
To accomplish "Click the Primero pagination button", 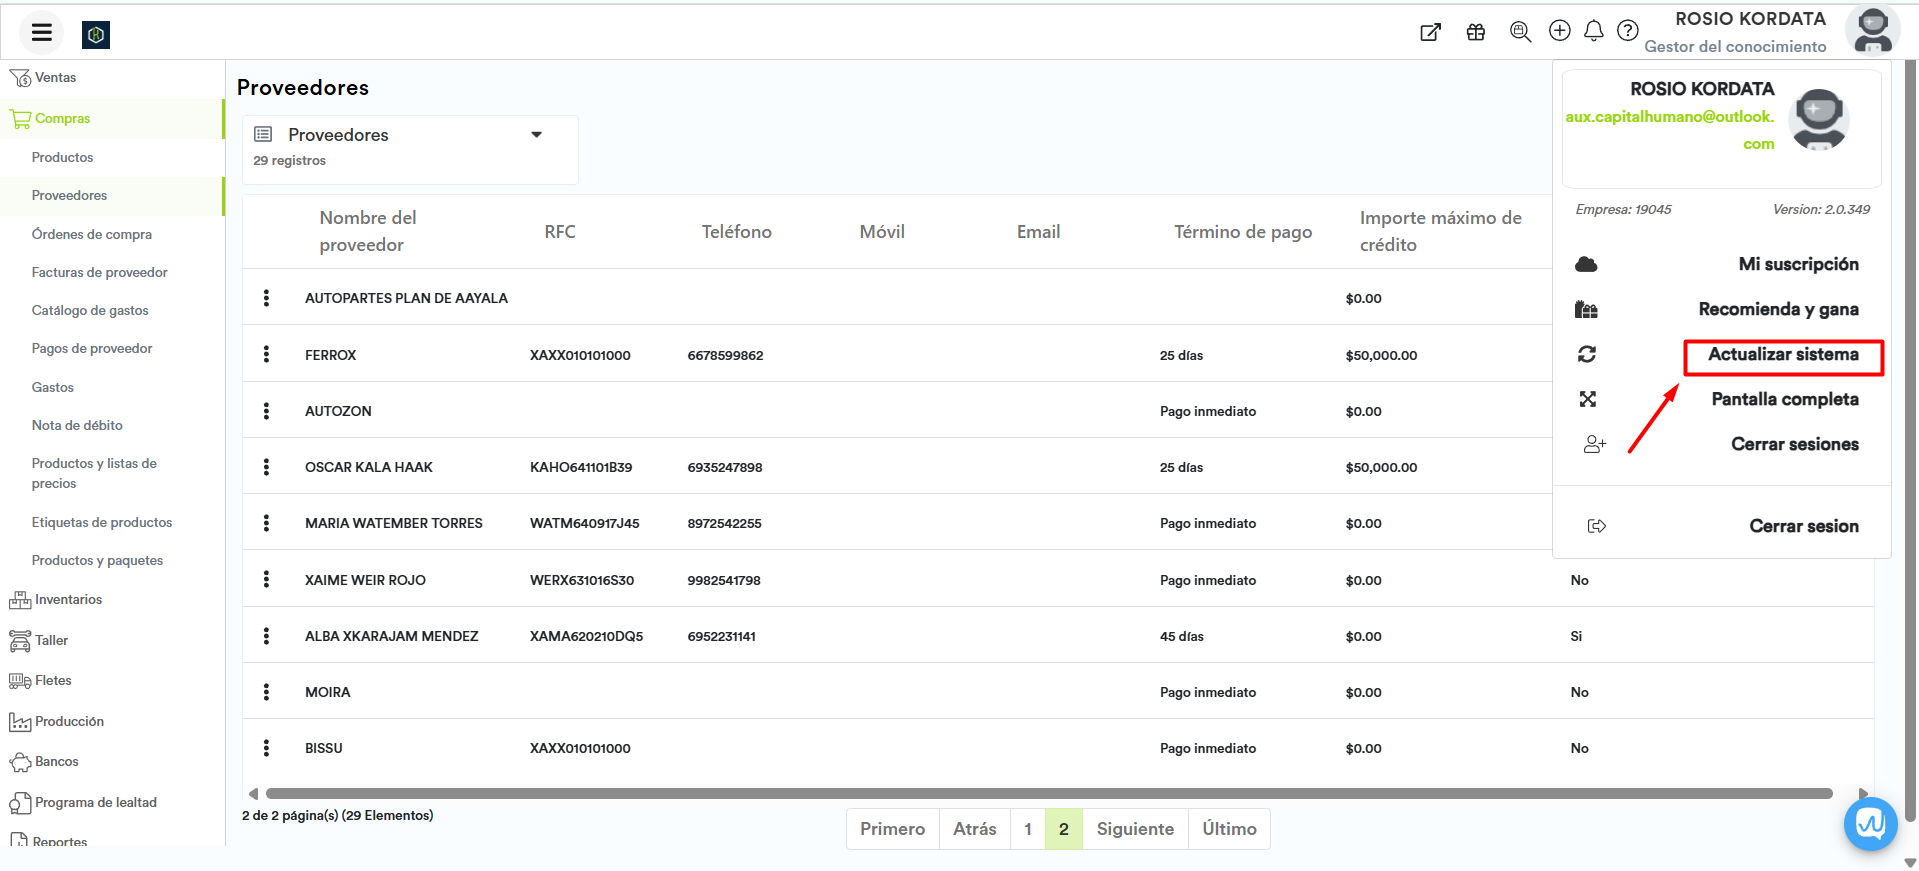I will click(x=892, y=829).
